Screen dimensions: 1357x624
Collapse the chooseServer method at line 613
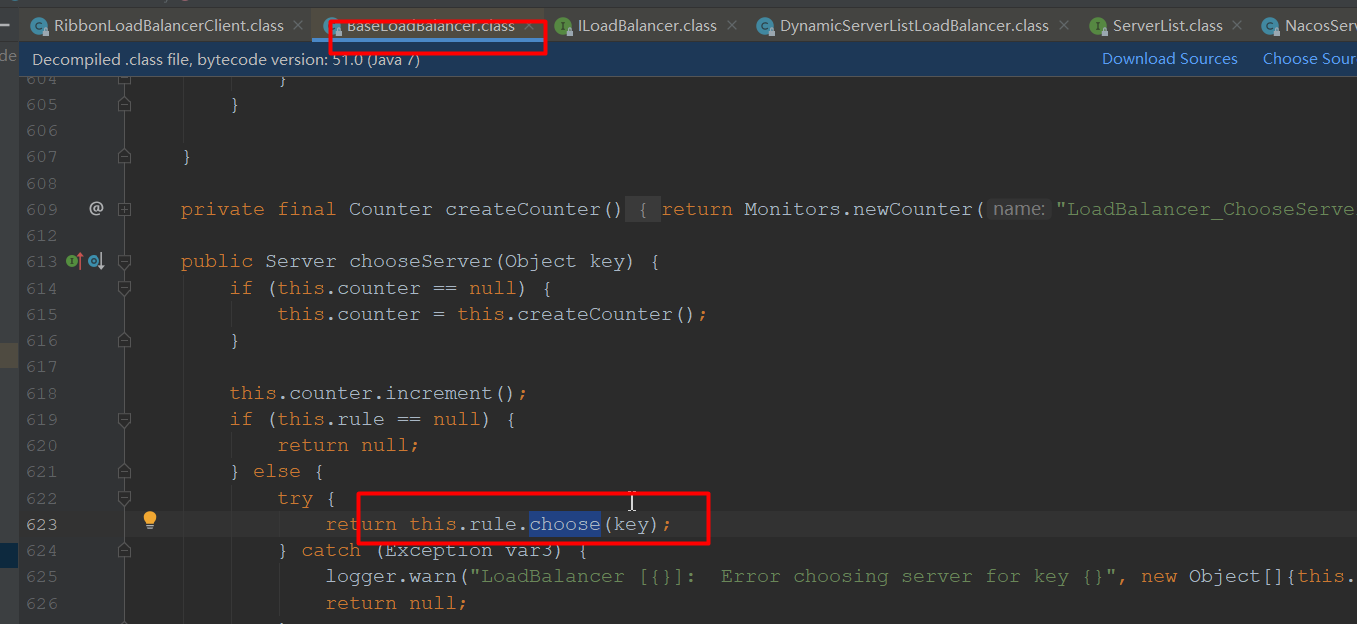point(124,262)
